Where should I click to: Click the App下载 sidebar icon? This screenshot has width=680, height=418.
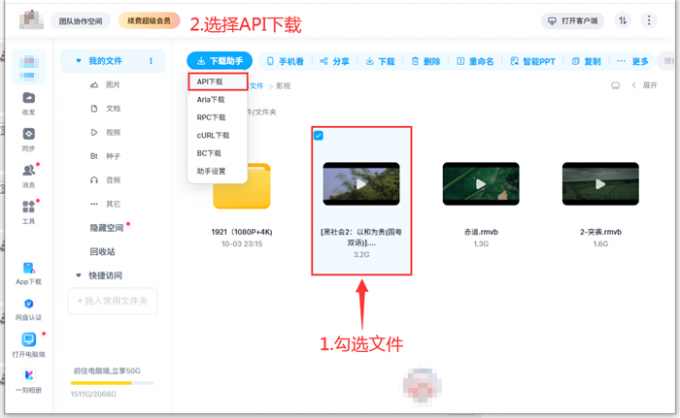point(29,268)
